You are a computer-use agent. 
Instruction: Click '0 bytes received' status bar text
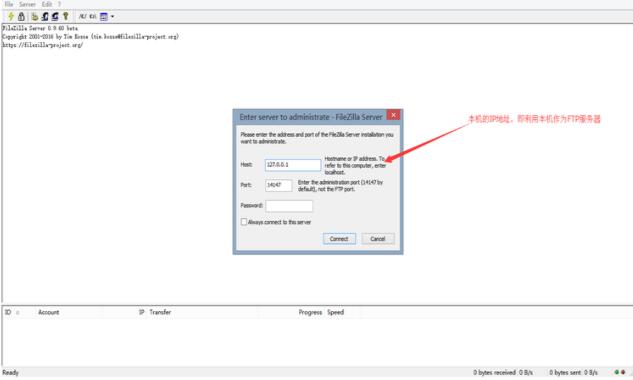coord(495,372)
